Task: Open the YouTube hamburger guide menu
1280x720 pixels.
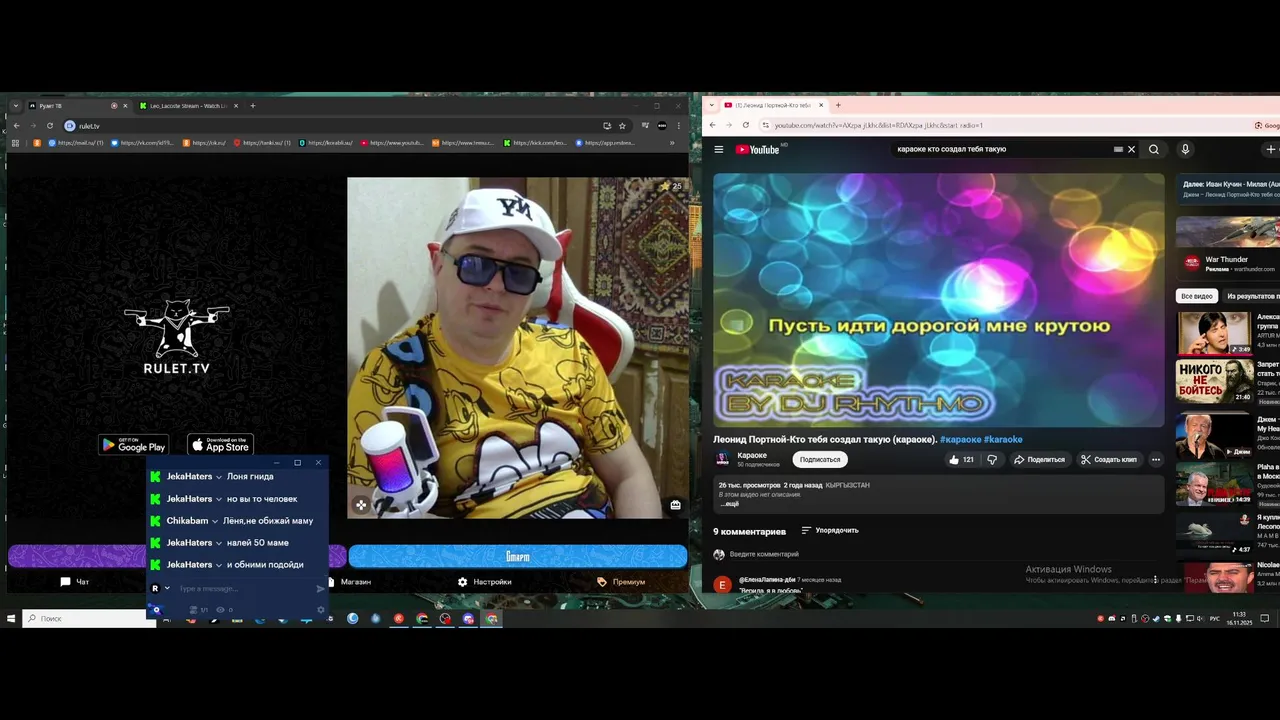Action: (x=718, y=149)
